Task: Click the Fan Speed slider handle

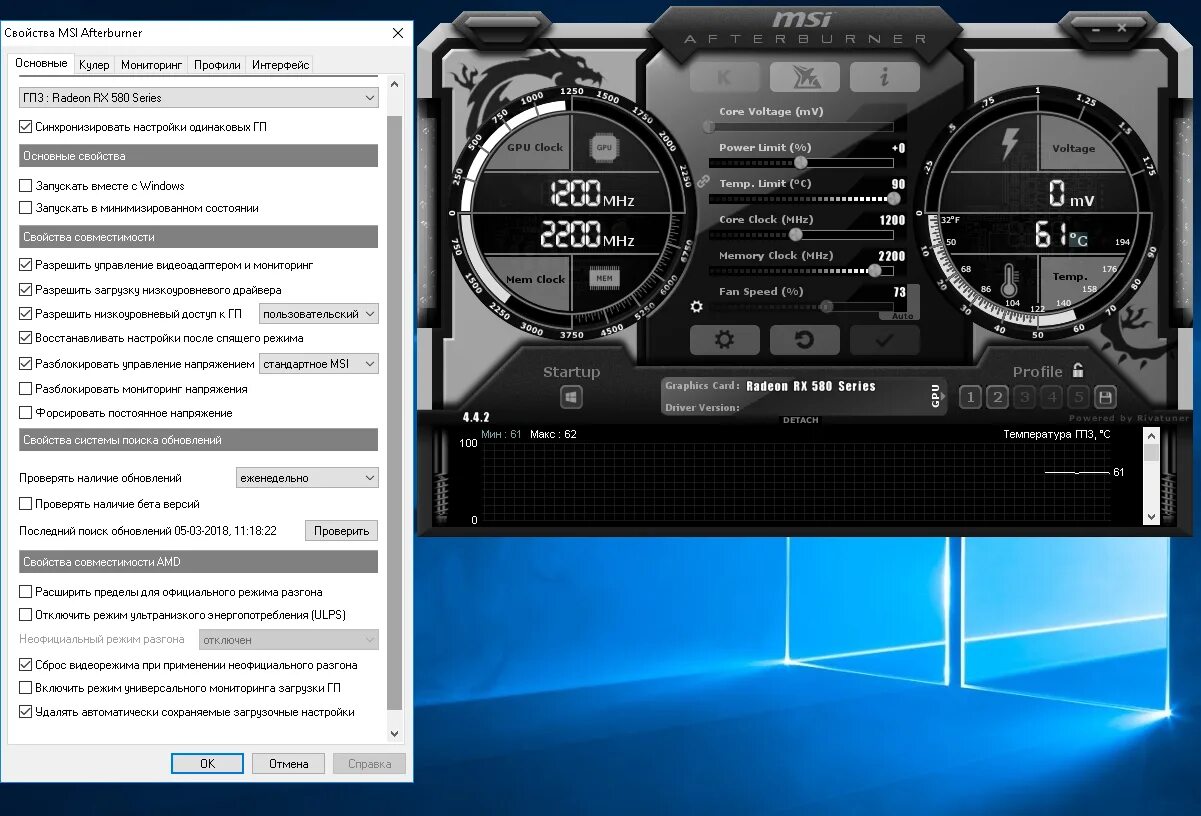Action: [x=826, y=307]
